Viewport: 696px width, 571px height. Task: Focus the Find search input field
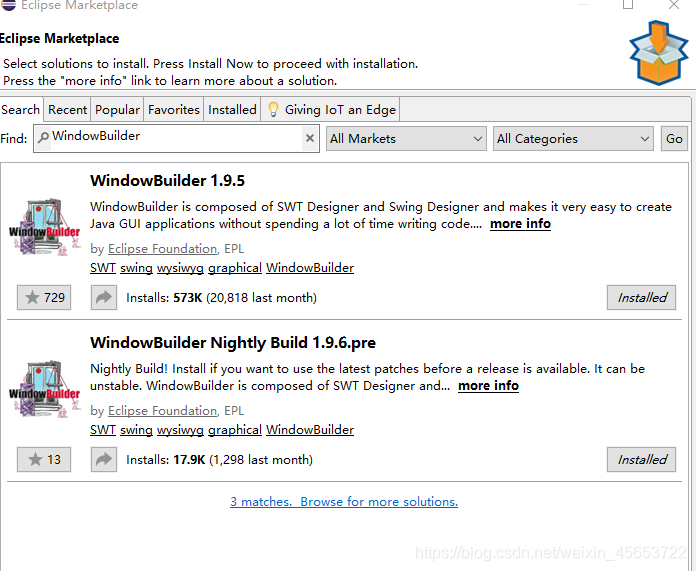tap(176, 138)
